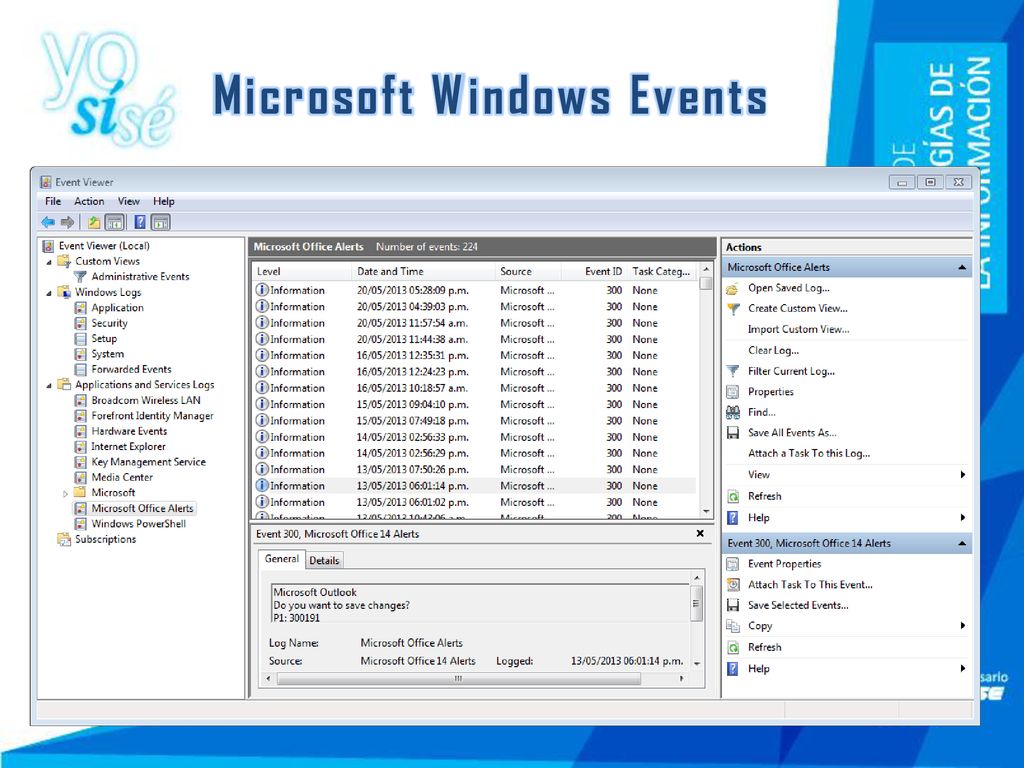Screen dimensions: 1024x768
Task: Click Import Custom View... action
Action: coord(799,329)
